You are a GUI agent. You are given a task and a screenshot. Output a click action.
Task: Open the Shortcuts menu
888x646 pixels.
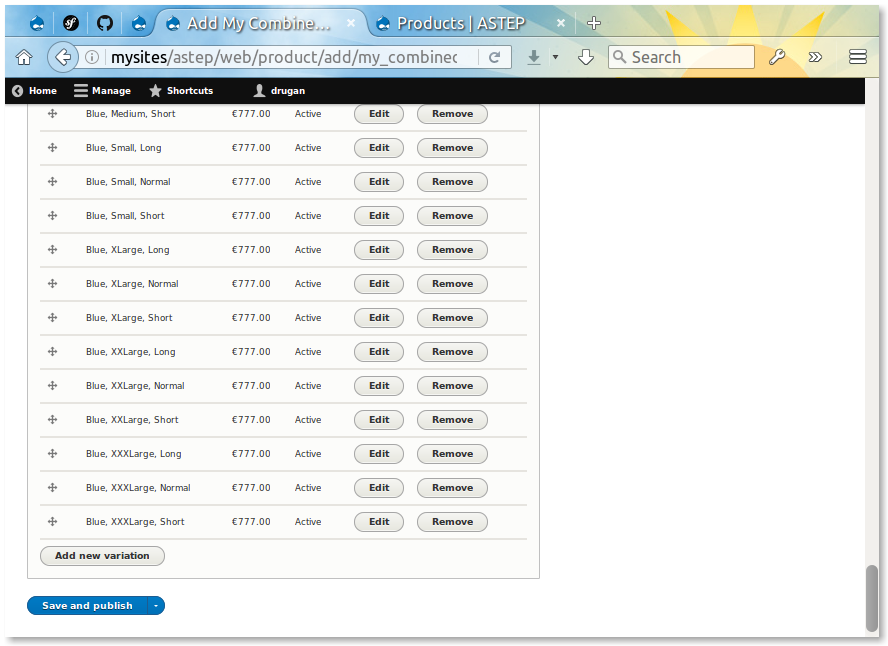click(181, 91)
